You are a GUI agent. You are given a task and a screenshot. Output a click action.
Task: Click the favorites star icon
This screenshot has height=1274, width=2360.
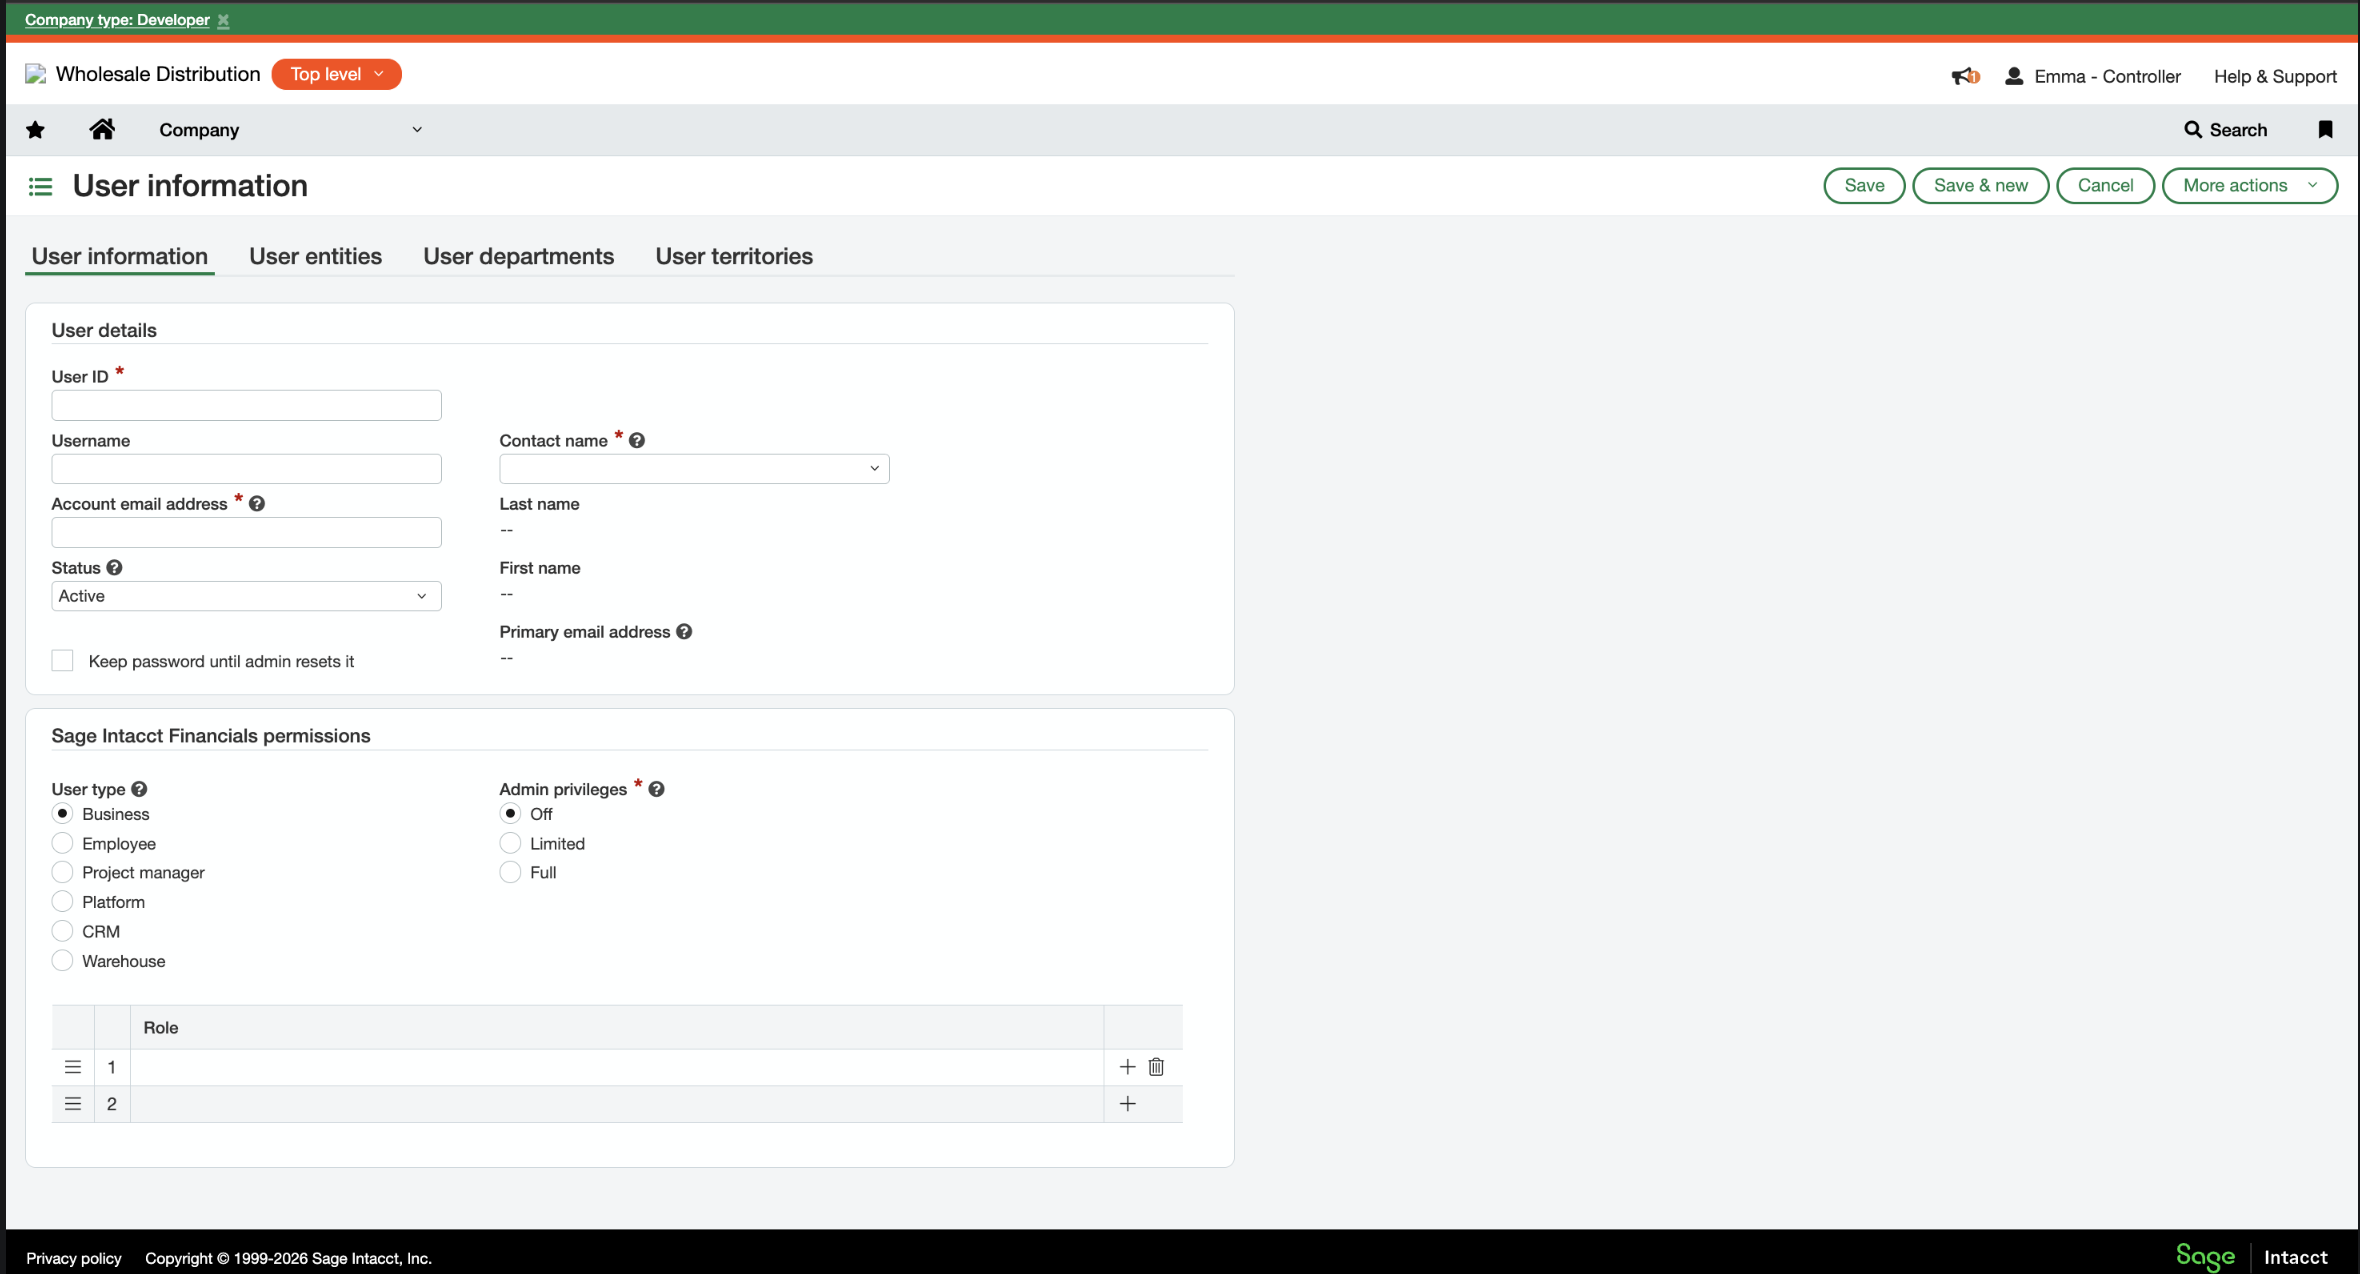[x=35, y=129]
